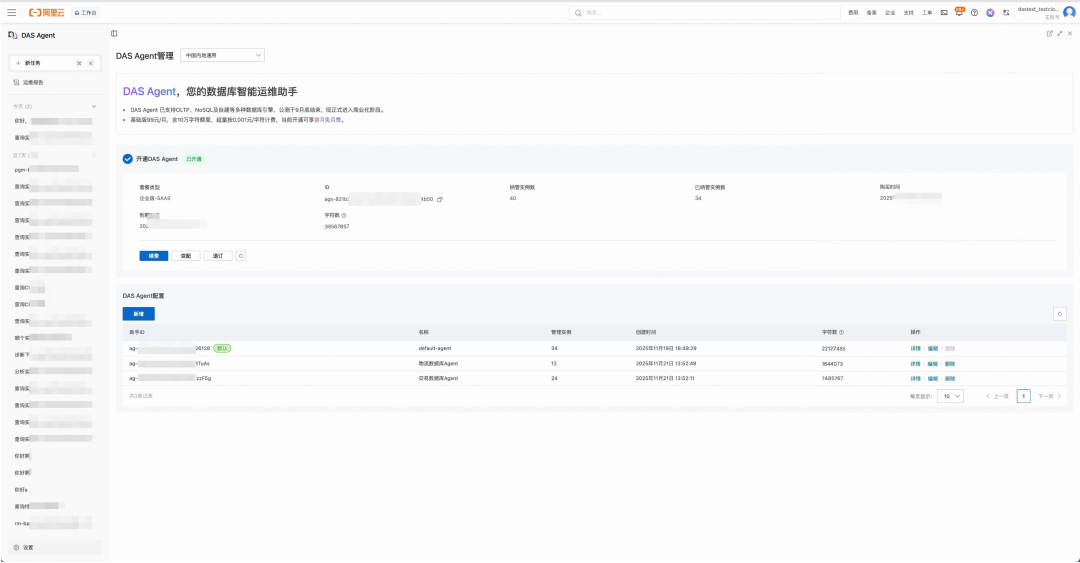The height and width of the screenshot is (563, 1080).
Task: Open the 工单 menu in the top bar
Action: coord(927,12)
